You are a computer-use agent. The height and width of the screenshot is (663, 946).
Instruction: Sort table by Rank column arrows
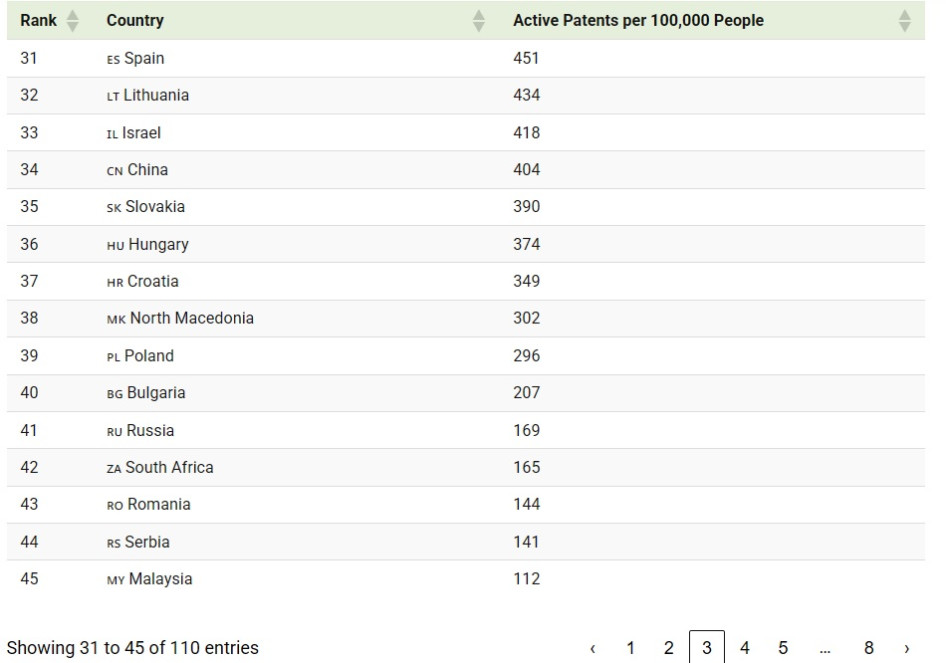coord(72,20)
